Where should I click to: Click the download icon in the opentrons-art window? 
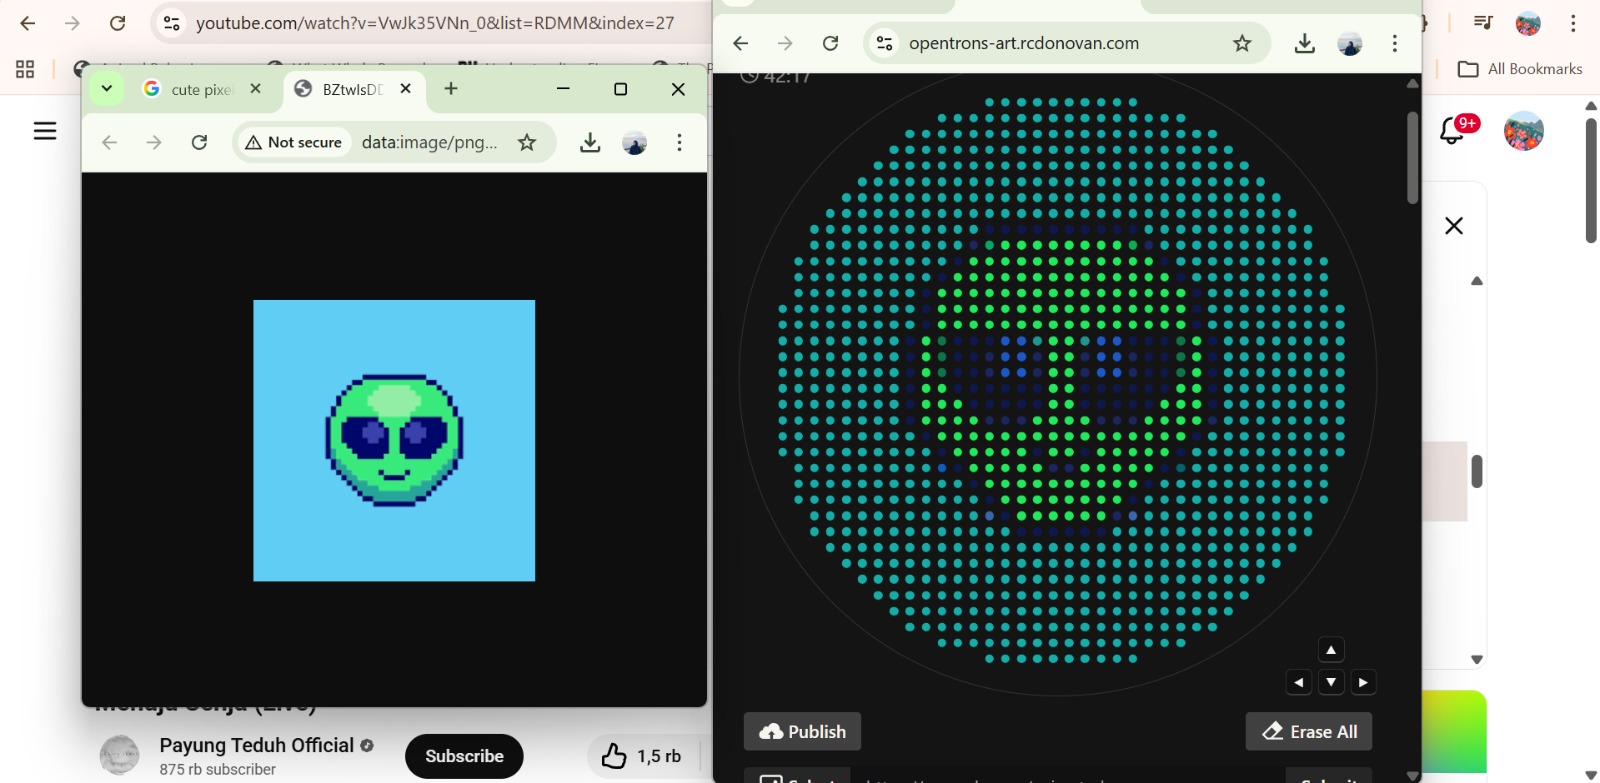(1304, 43)
